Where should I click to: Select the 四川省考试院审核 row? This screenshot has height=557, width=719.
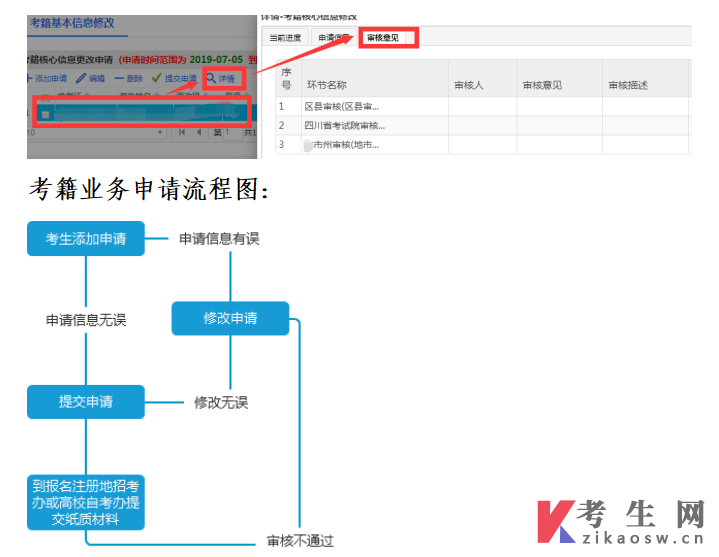(483, 125)
